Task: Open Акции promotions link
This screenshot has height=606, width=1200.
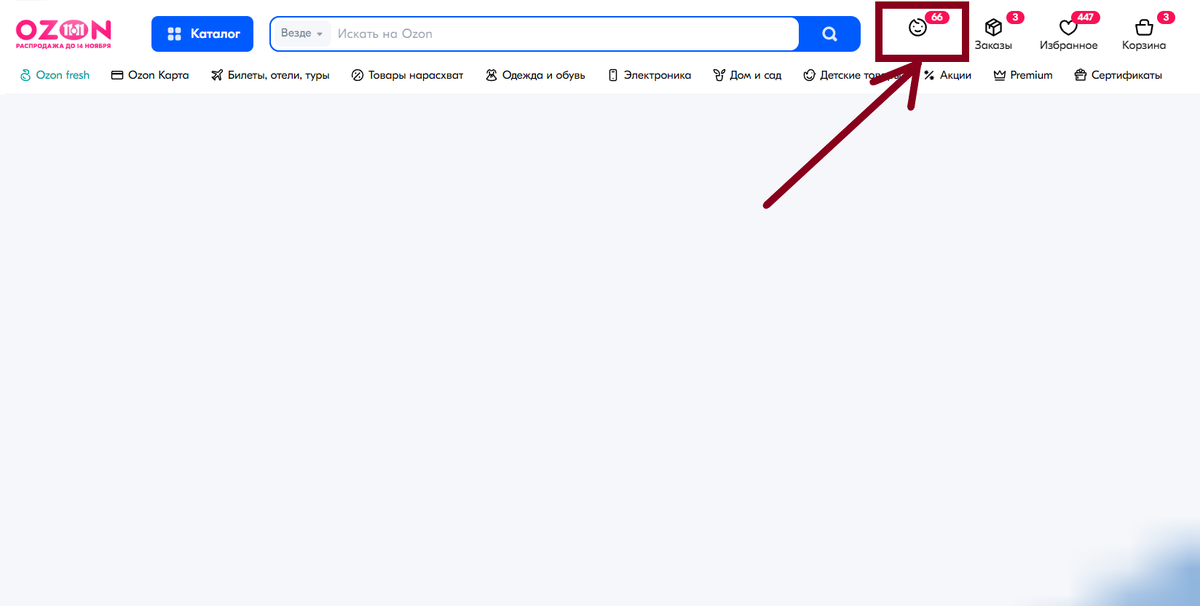Action: (x=948, y=75)
